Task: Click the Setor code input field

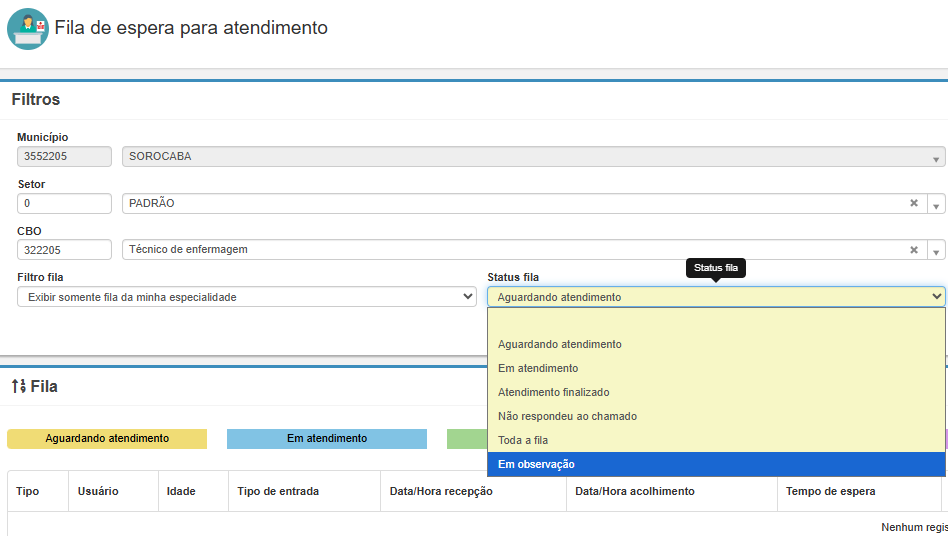Action: pos(64,203)
